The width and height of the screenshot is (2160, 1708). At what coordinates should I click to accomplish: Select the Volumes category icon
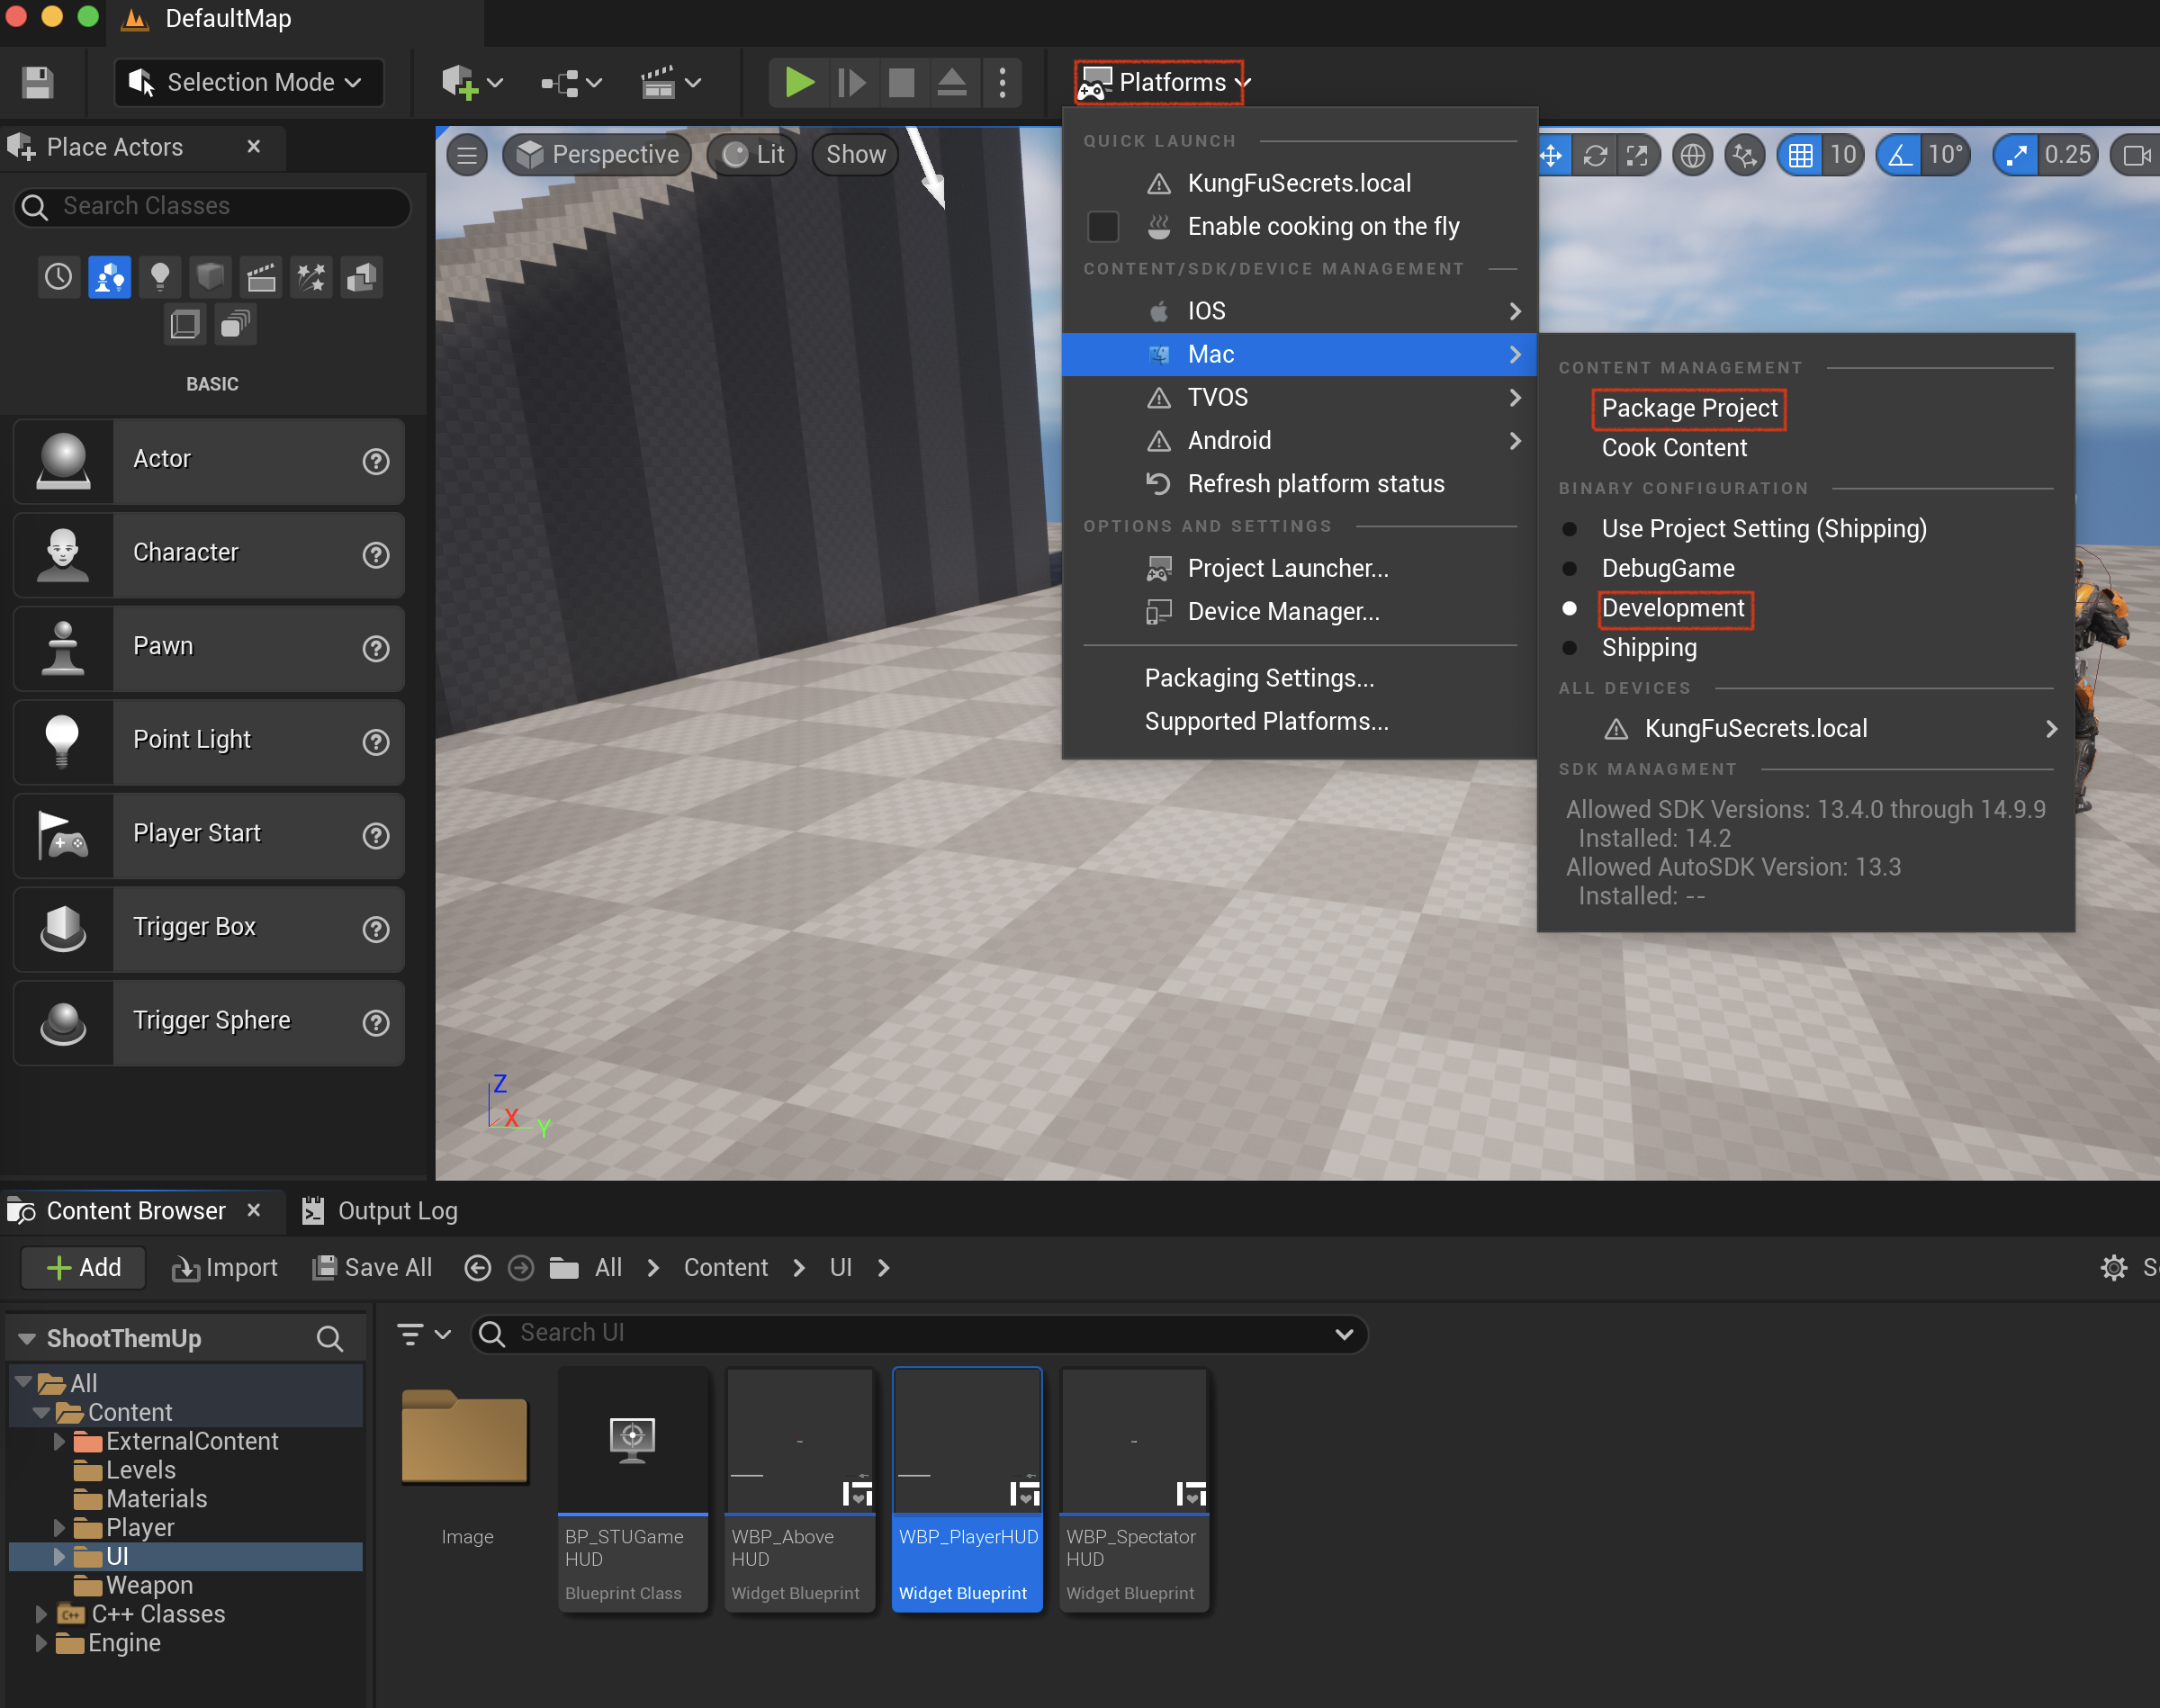click(x=185, y=325)
